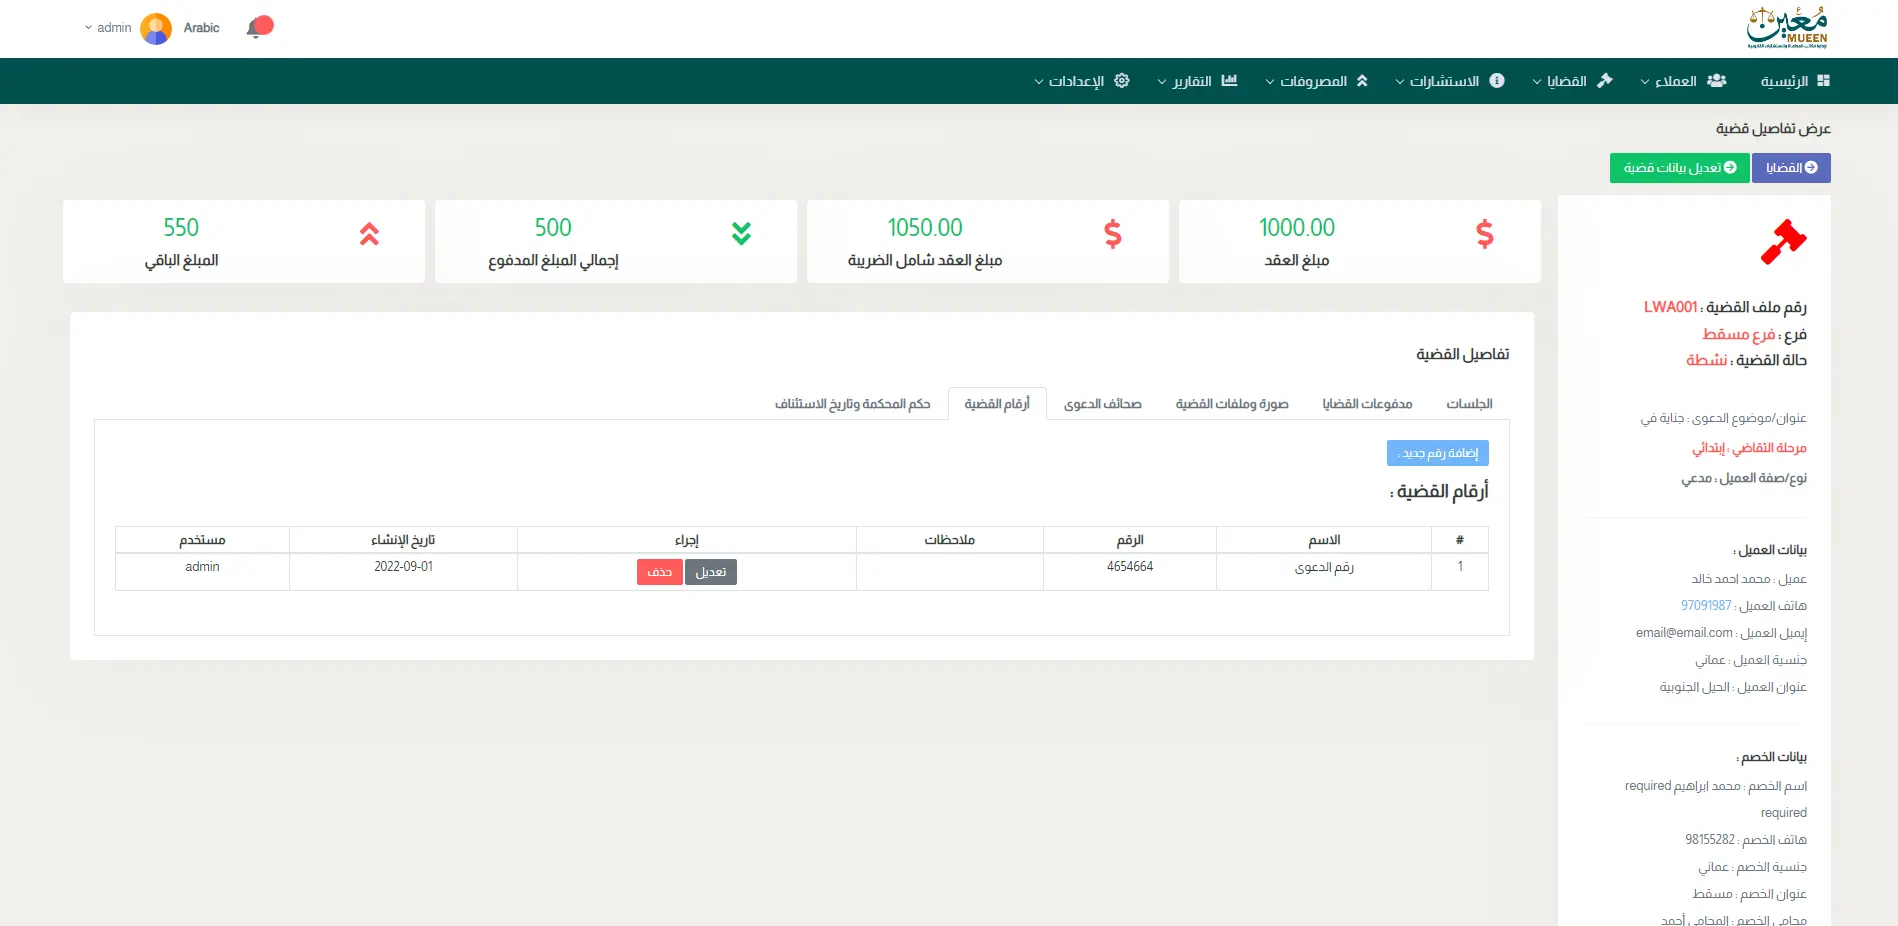
Task: Click the Mueen logo
Action: (1787, 28)
